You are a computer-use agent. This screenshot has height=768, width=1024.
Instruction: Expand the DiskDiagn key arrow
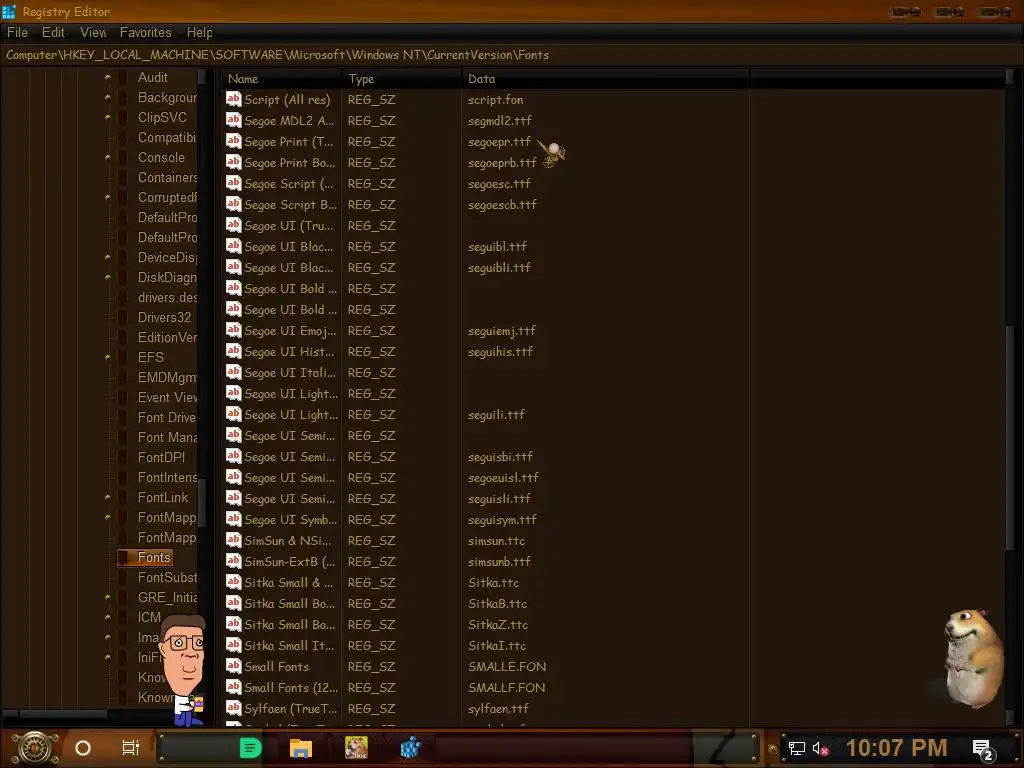[x=108, y=278]
